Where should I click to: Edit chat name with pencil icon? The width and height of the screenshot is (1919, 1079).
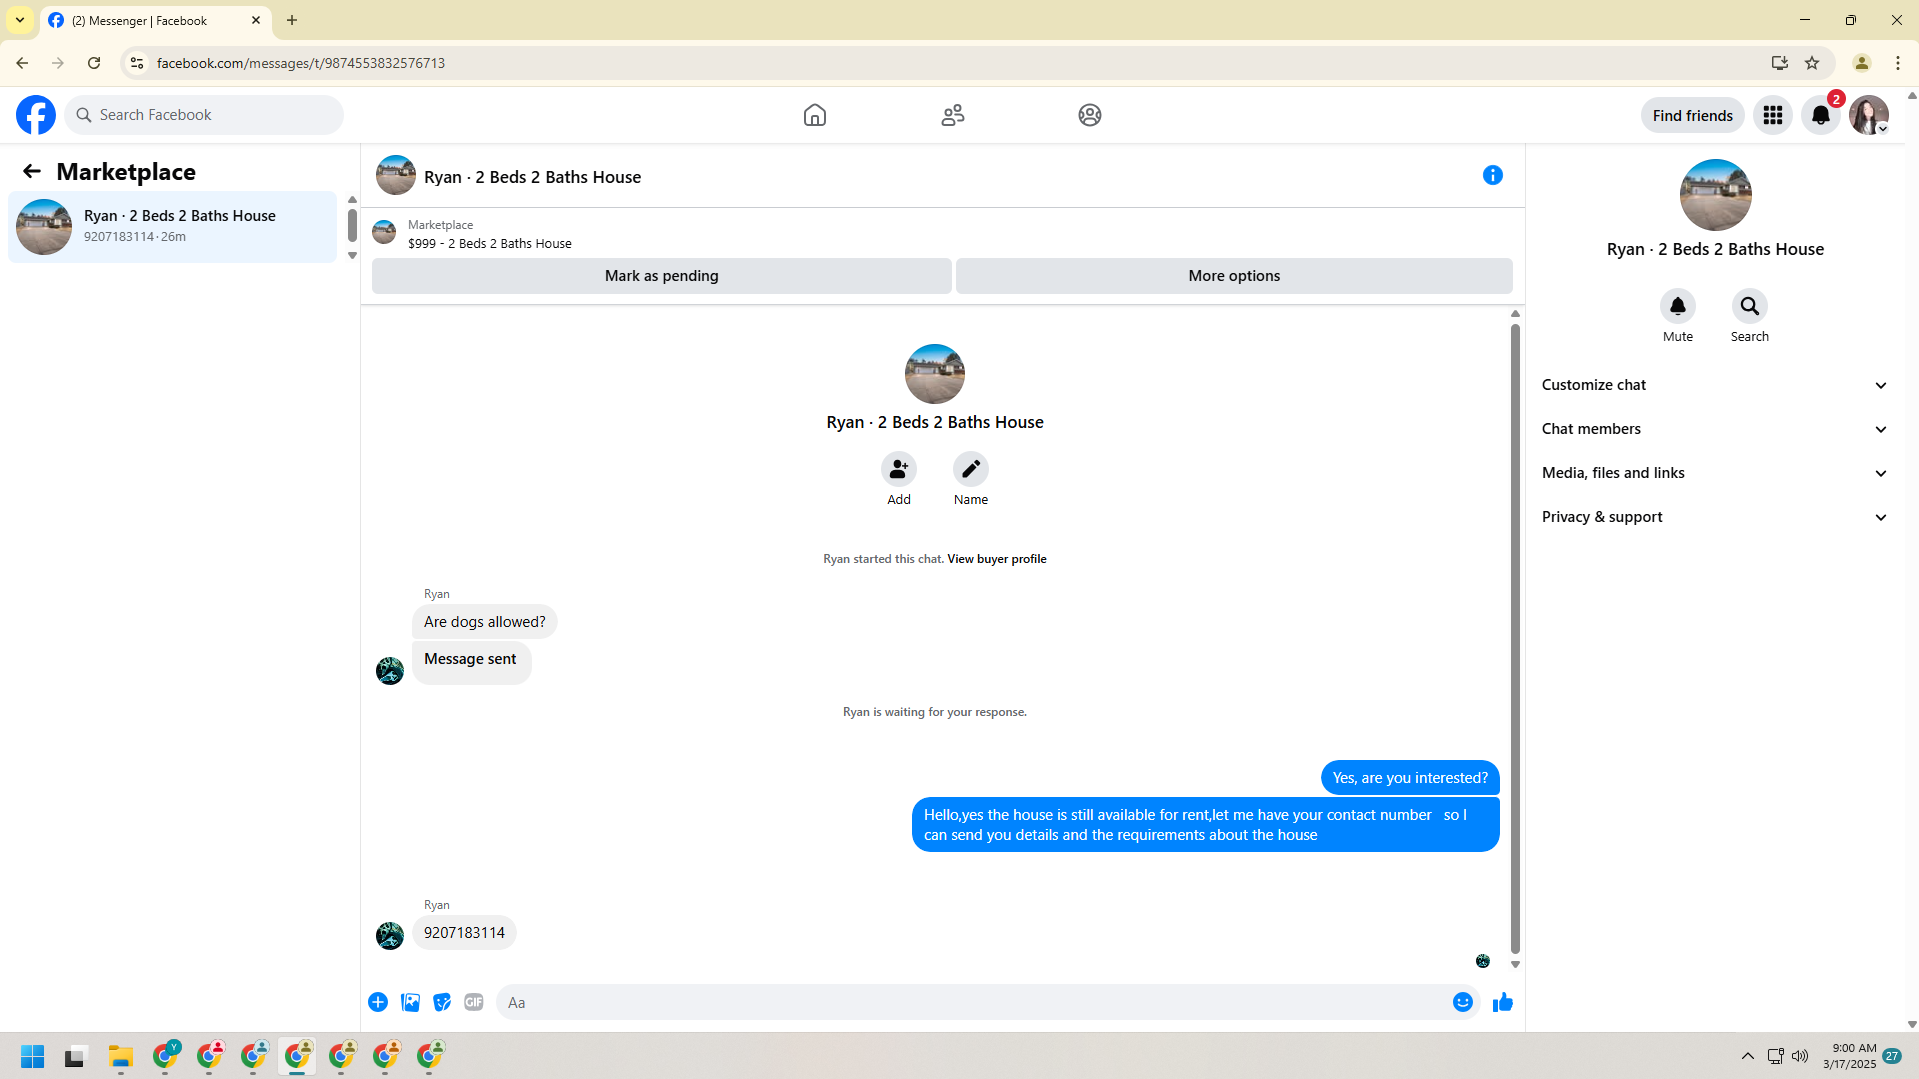pos(971,469)
